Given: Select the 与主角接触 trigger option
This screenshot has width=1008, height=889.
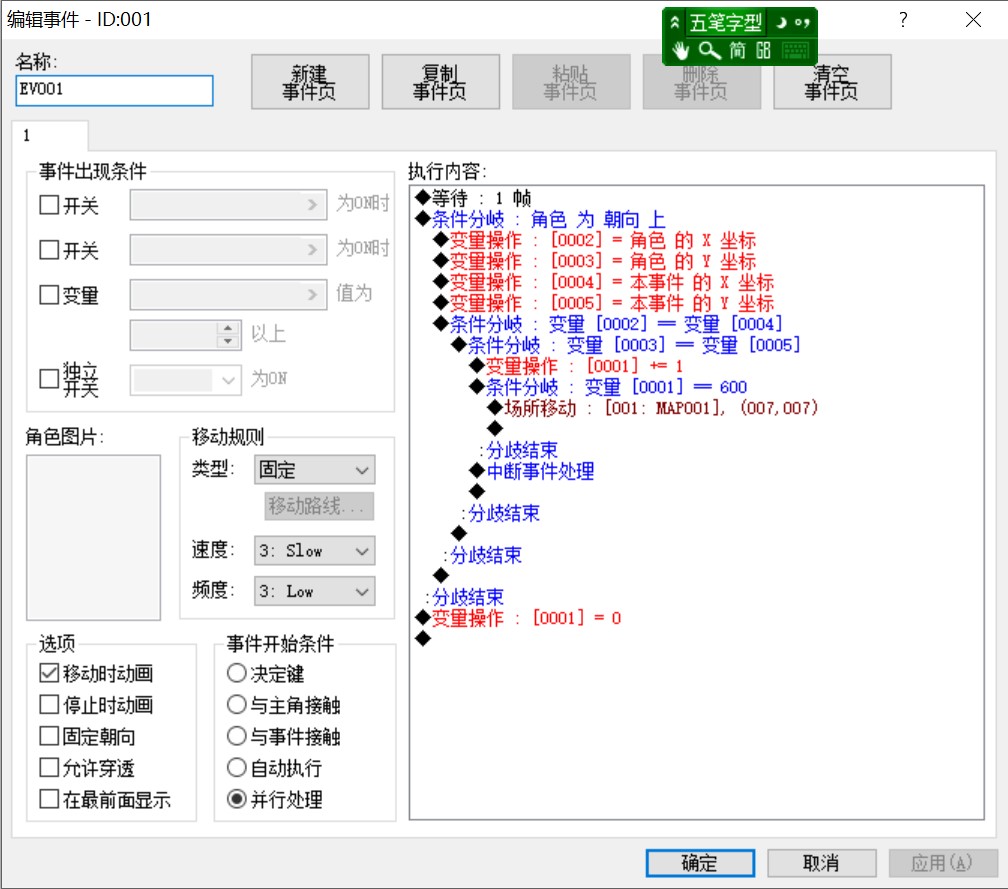Looking at the screenshot, I should (237, 705).
